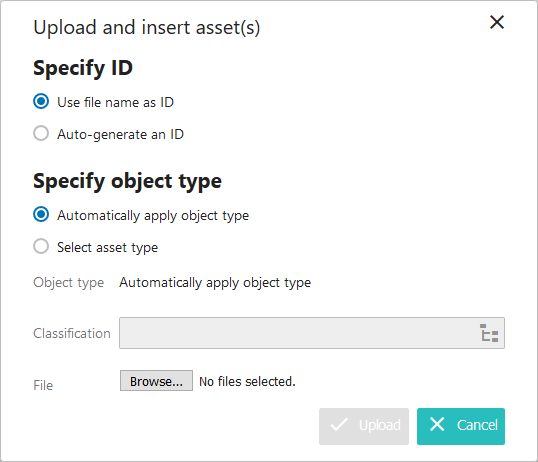Cancel the asset upload

pos(461,426)
